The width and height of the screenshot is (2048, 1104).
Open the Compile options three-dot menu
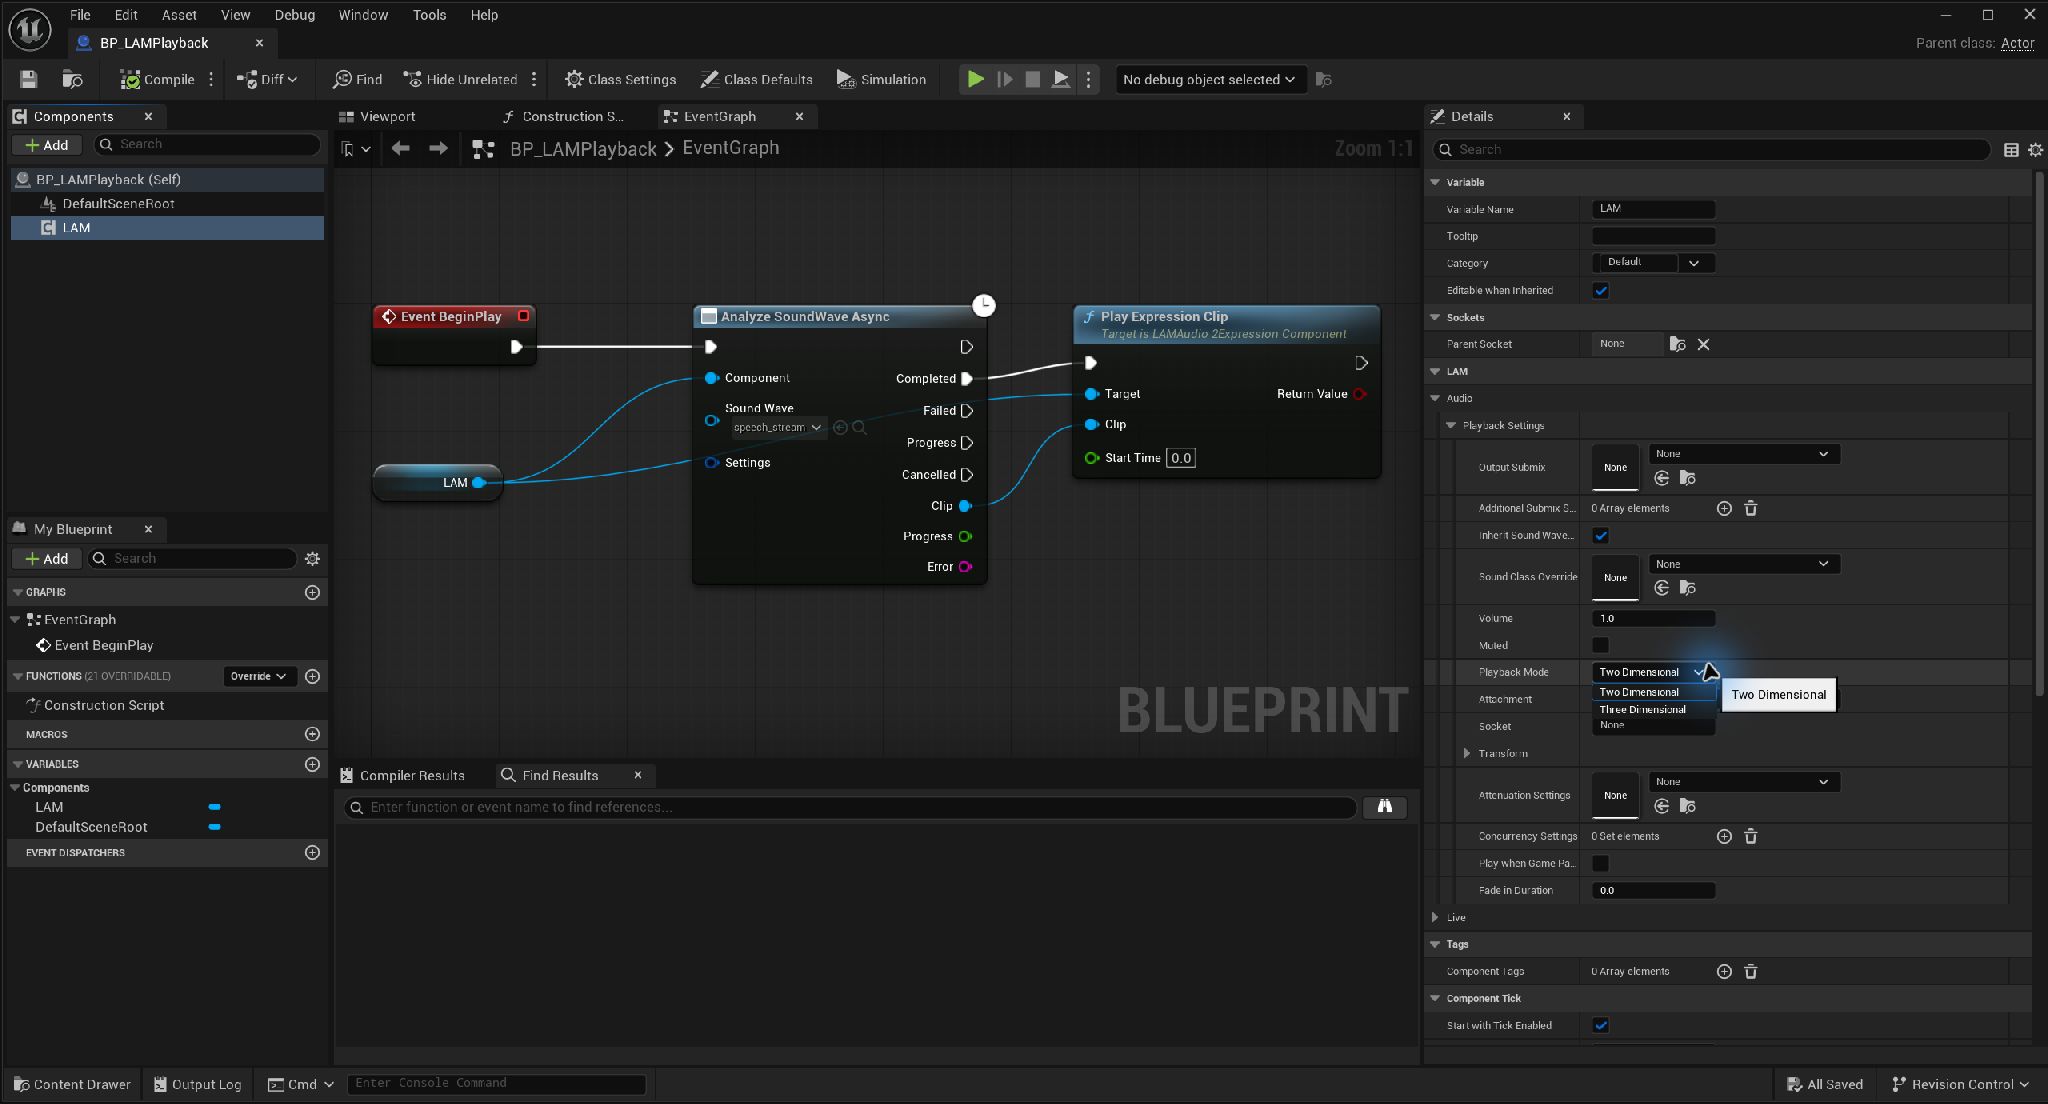211,79
